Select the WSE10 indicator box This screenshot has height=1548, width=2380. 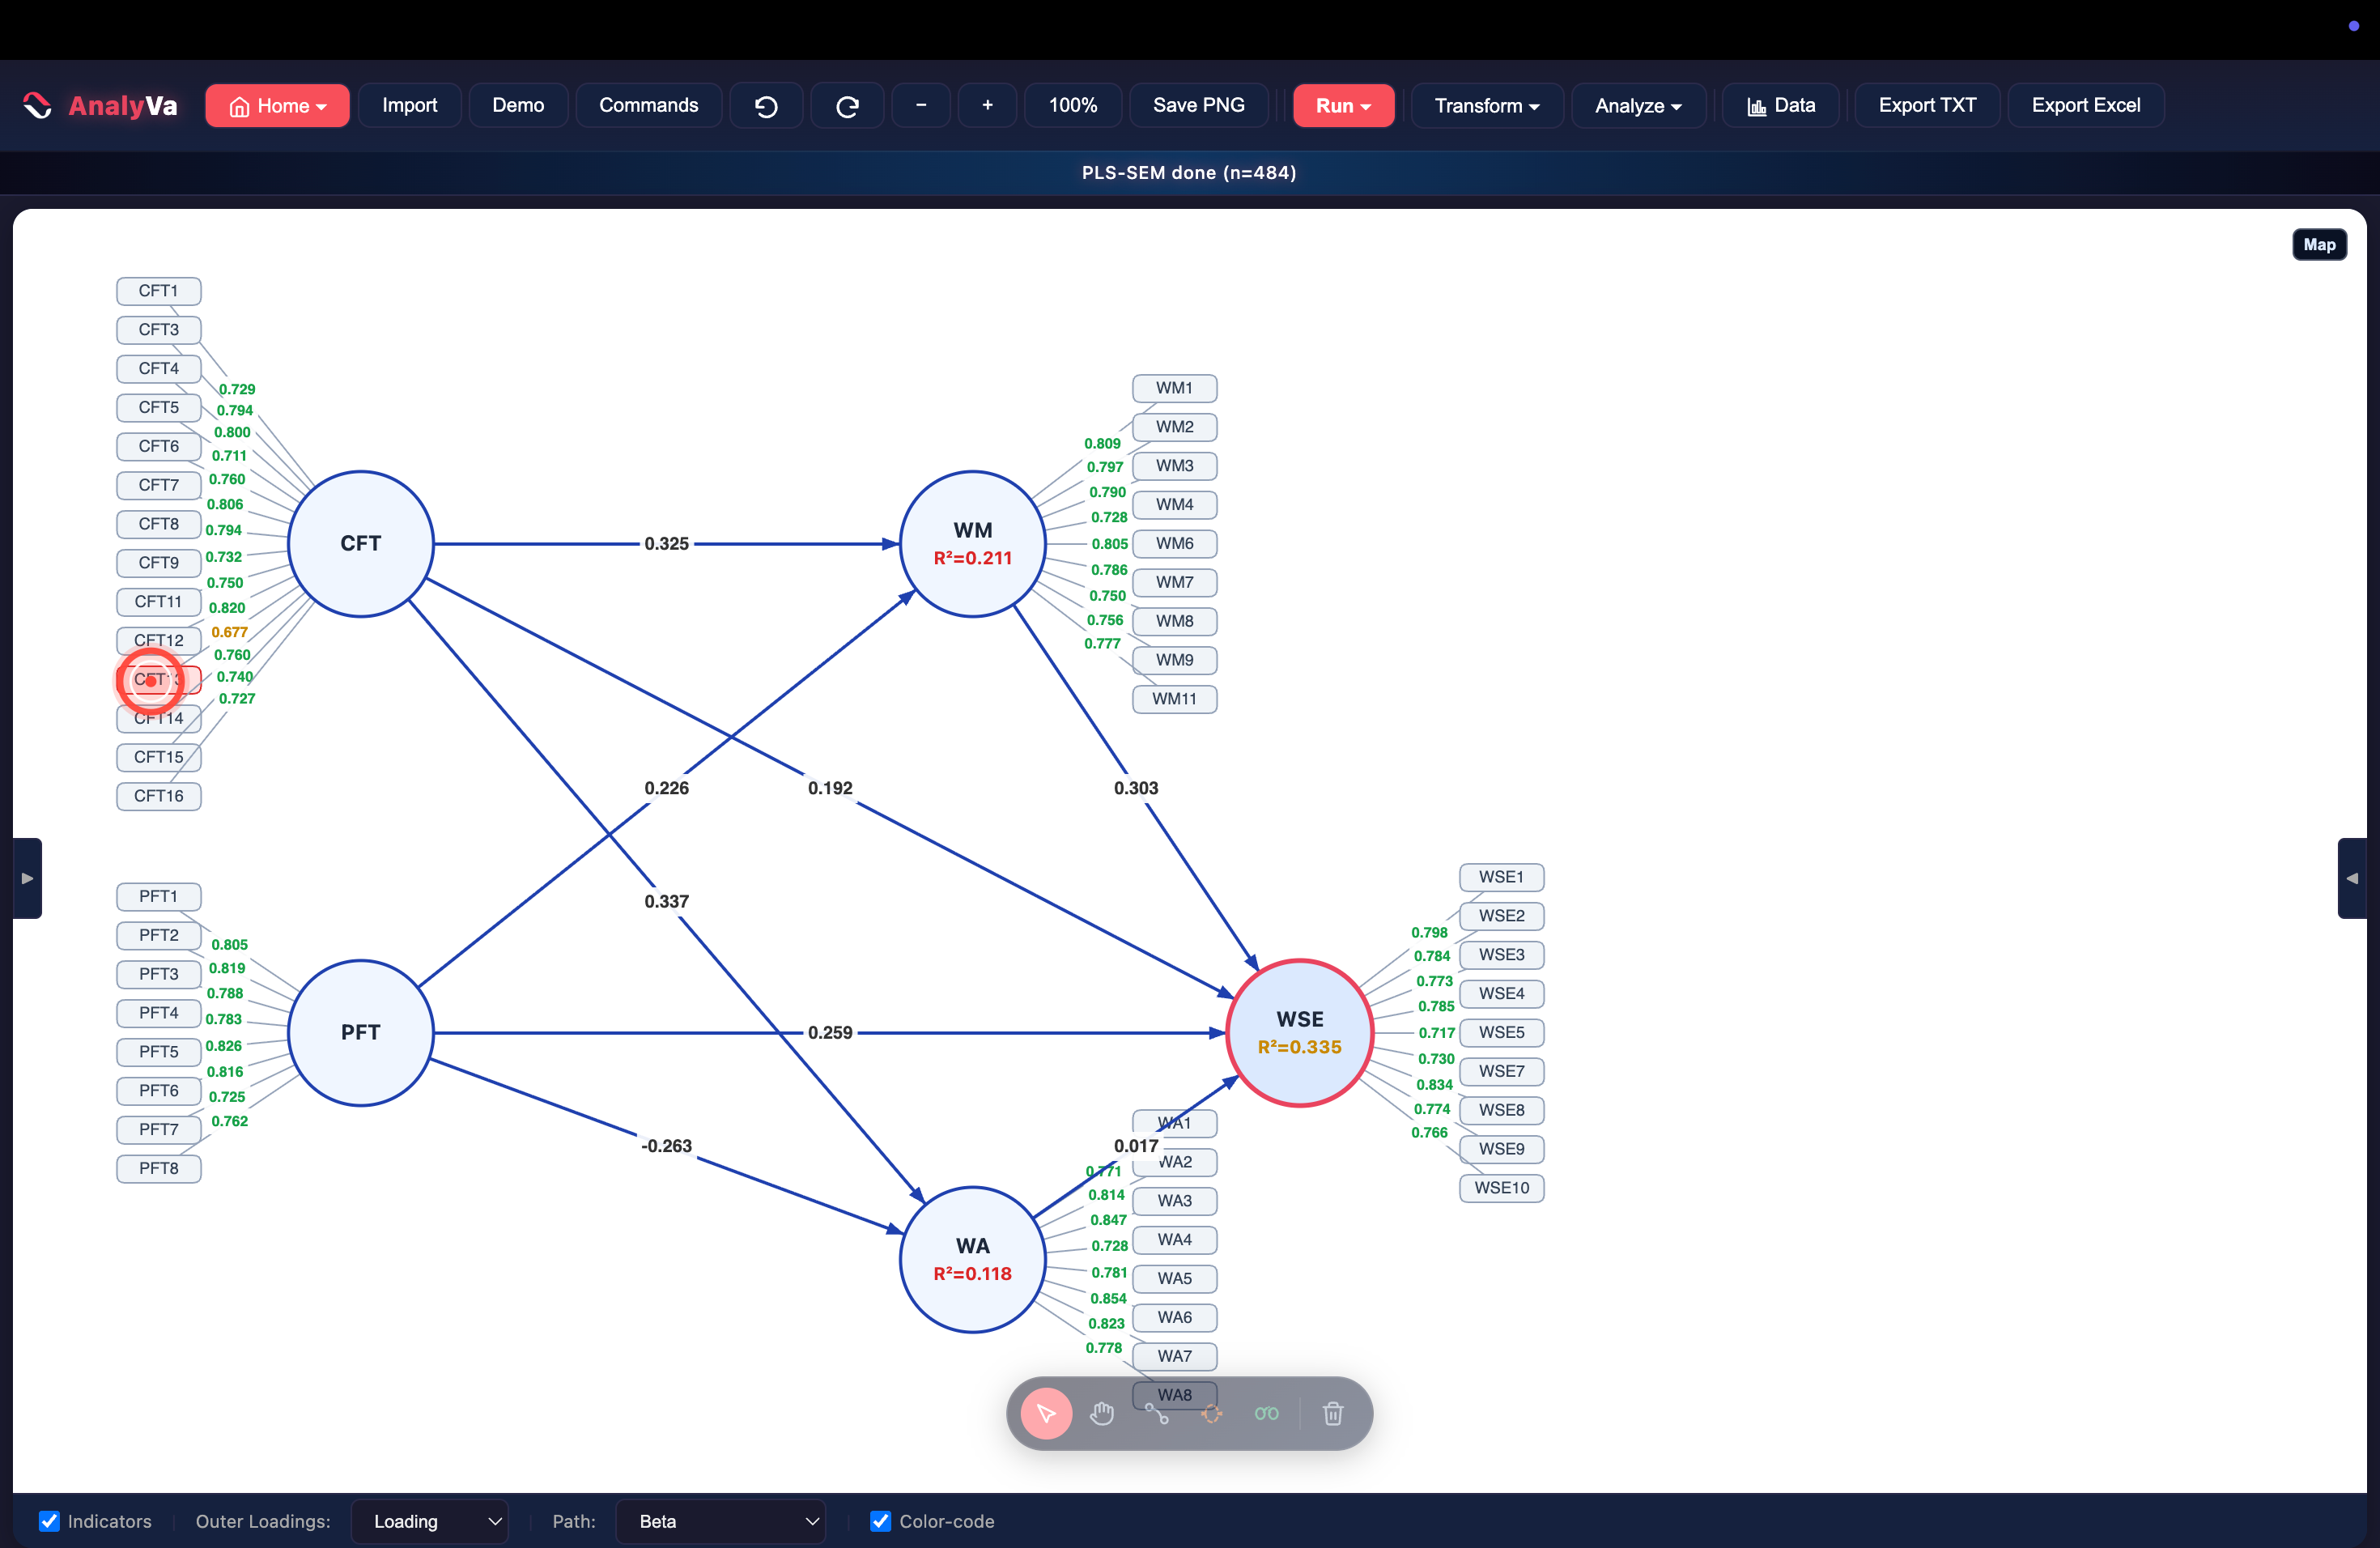tap(1502, 1188)
